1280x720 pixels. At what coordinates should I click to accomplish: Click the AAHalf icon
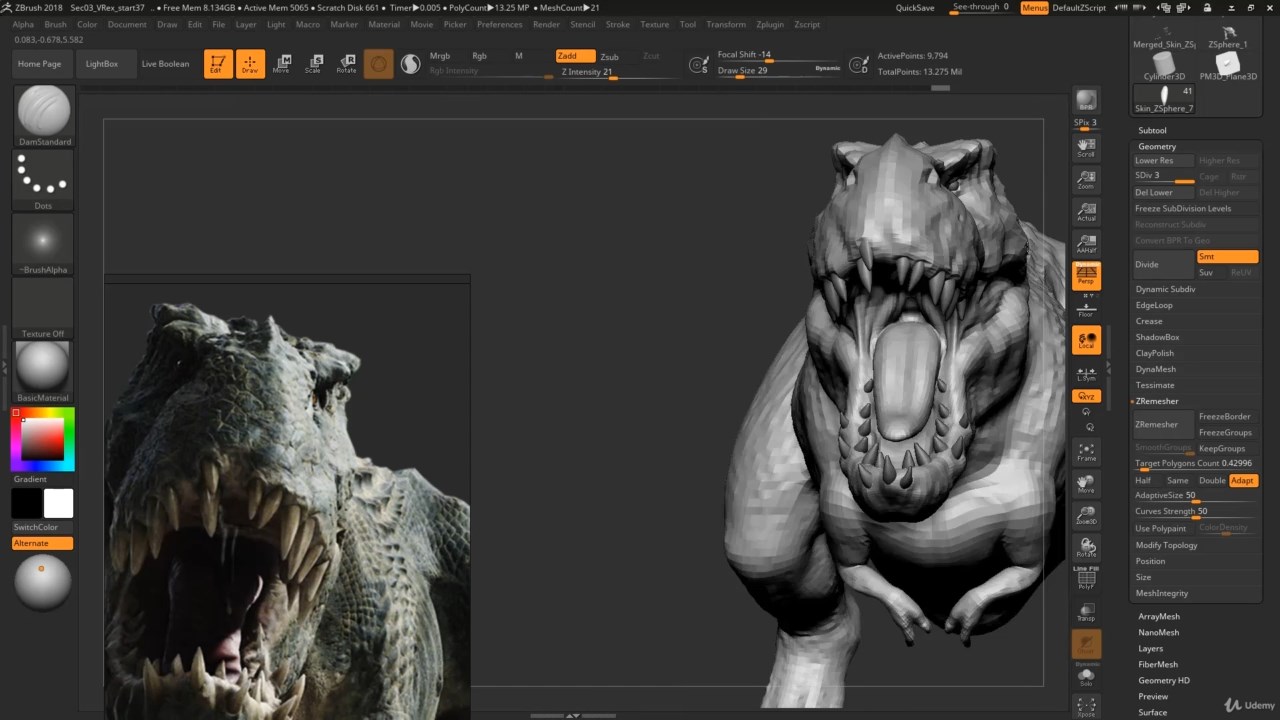click(1086, 244)
